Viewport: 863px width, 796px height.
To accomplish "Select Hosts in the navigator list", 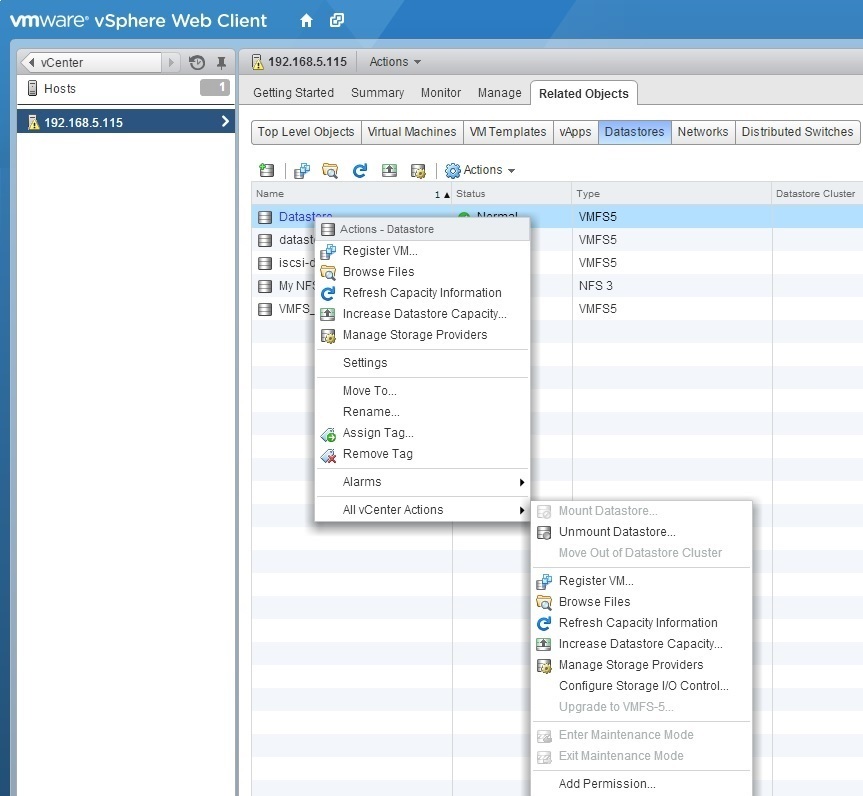I will pyautogui.click(x=125, y=89).
